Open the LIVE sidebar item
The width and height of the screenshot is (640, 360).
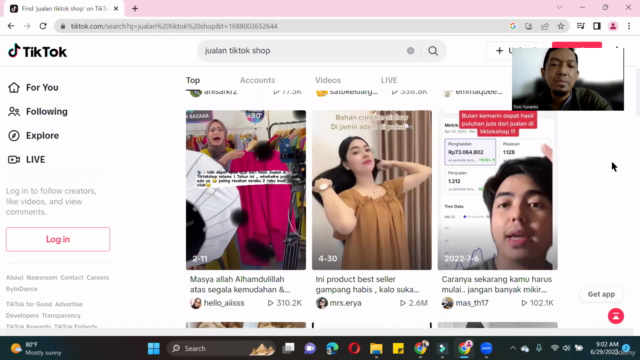pos(27,160)
